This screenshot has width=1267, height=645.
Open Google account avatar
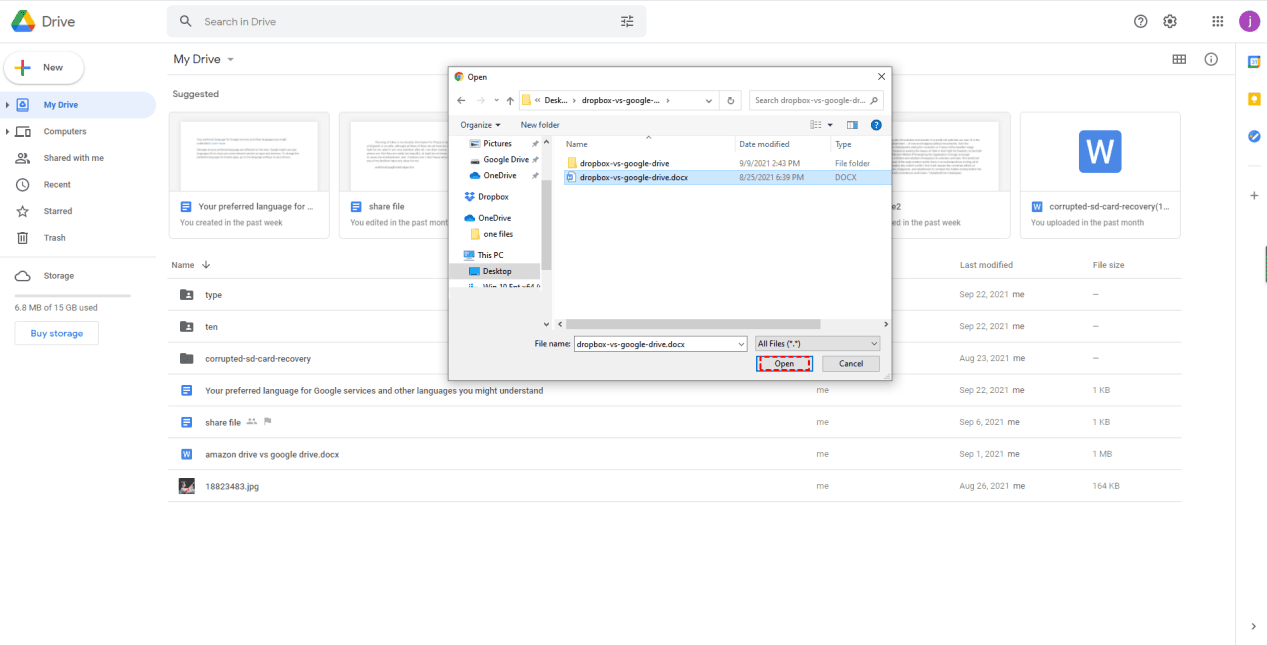pos(1248,21)
